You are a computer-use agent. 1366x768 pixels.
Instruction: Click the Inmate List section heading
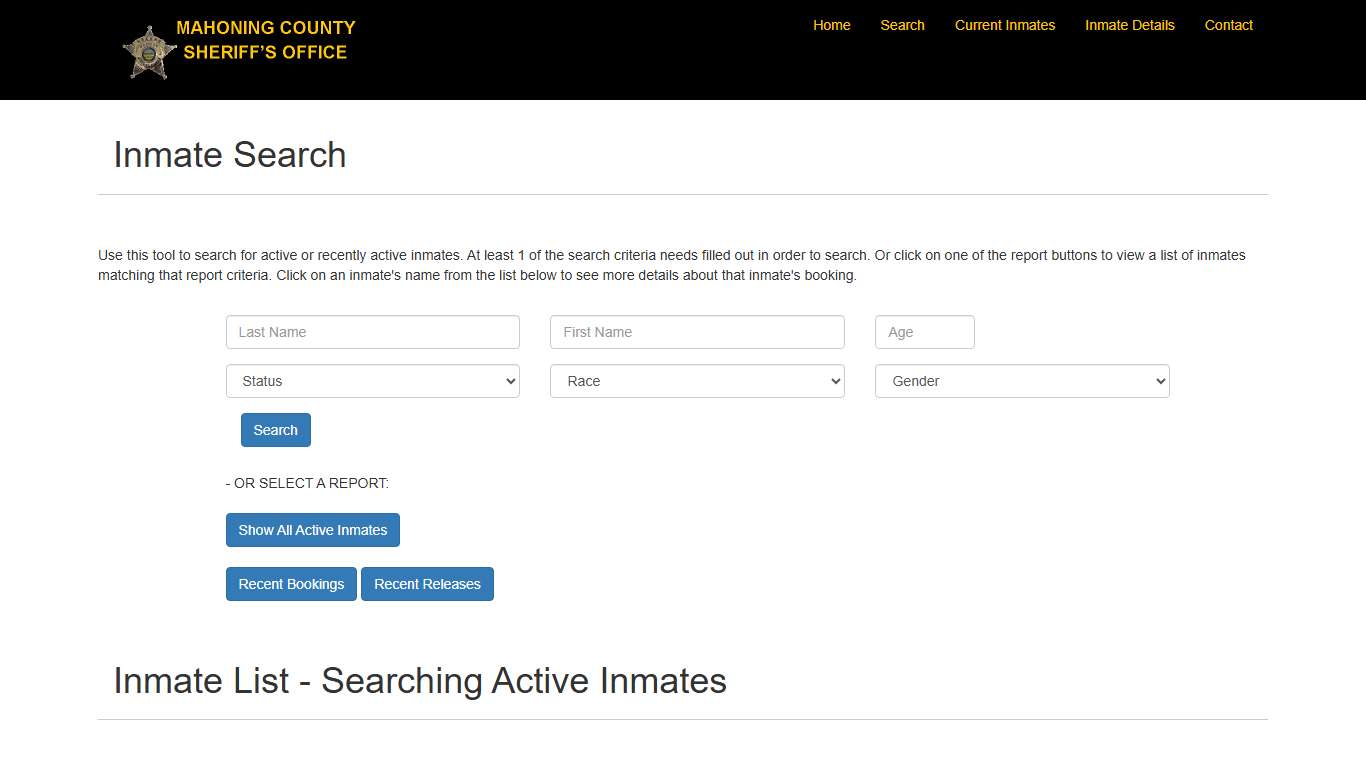point(420,681)
